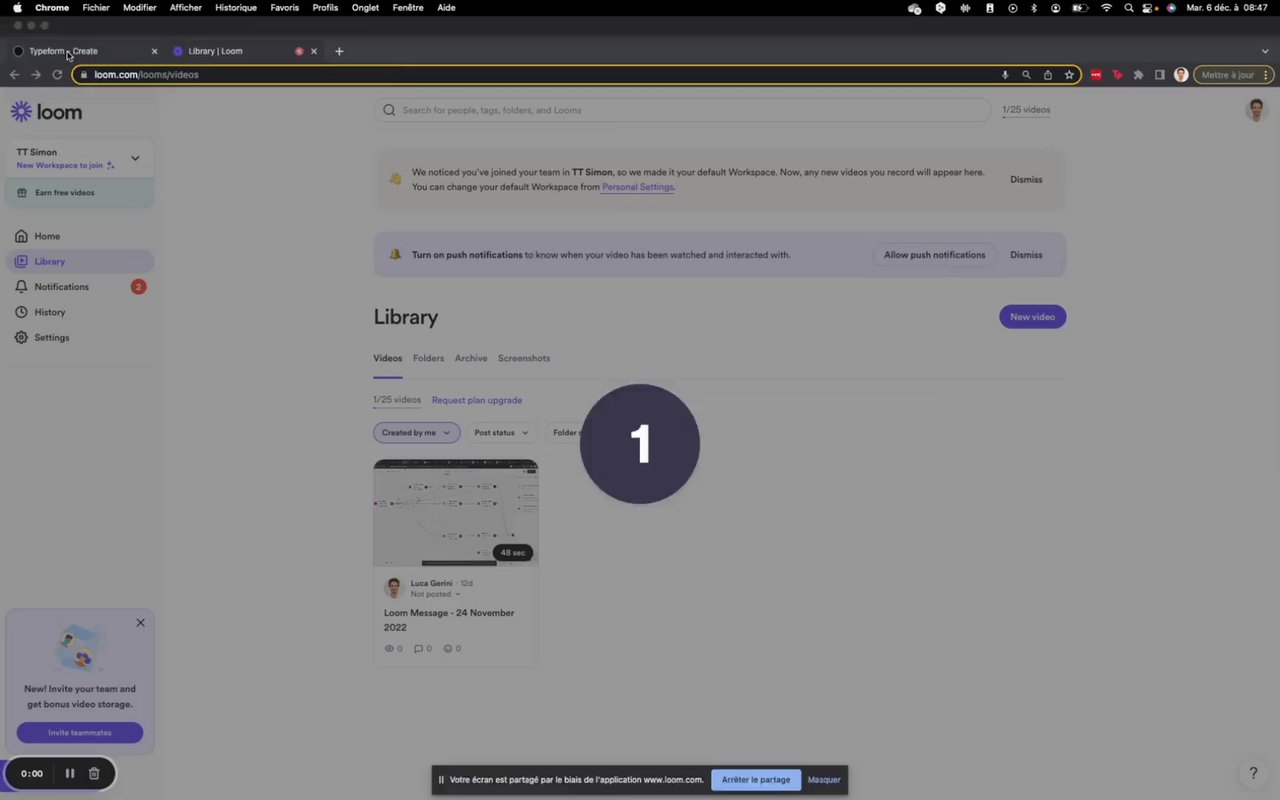Open the Fichier menu
The image size is (1280, 800).
(x=96, y=8)
